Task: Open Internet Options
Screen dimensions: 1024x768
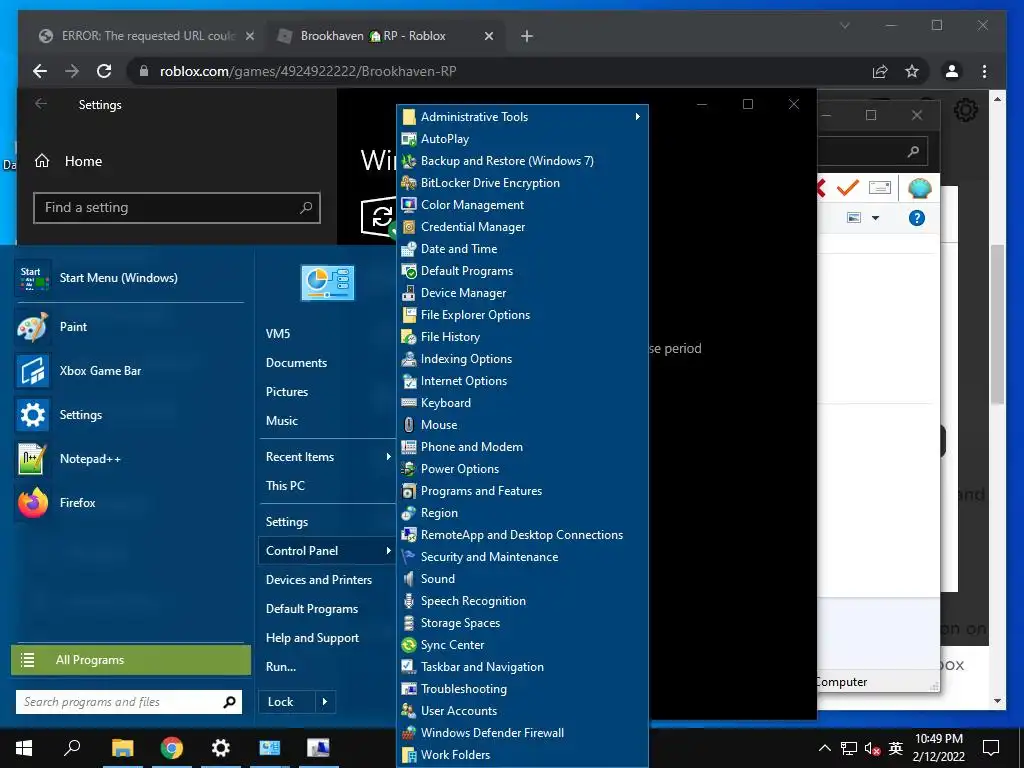Action: click(x=522, y=381)
